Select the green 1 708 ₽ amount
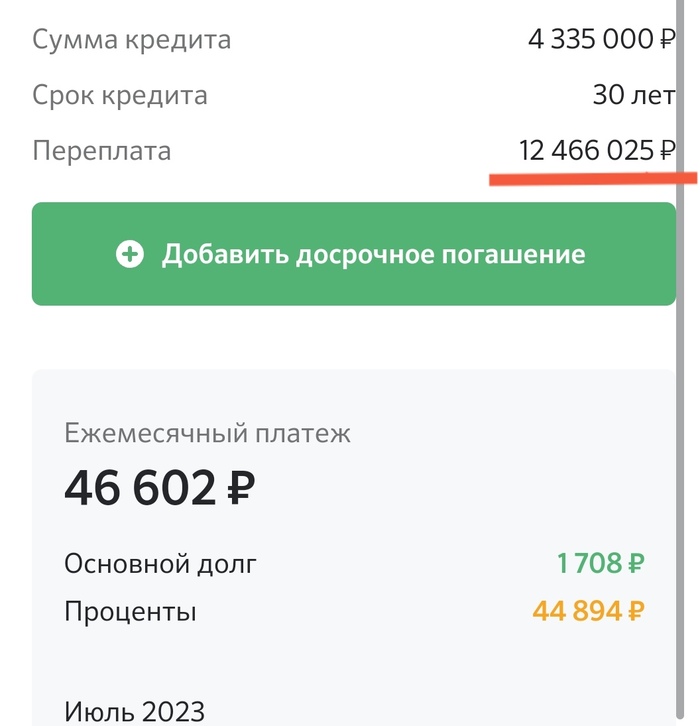The width and height of the screenshot is (700, 726). [x=600, y=564]
